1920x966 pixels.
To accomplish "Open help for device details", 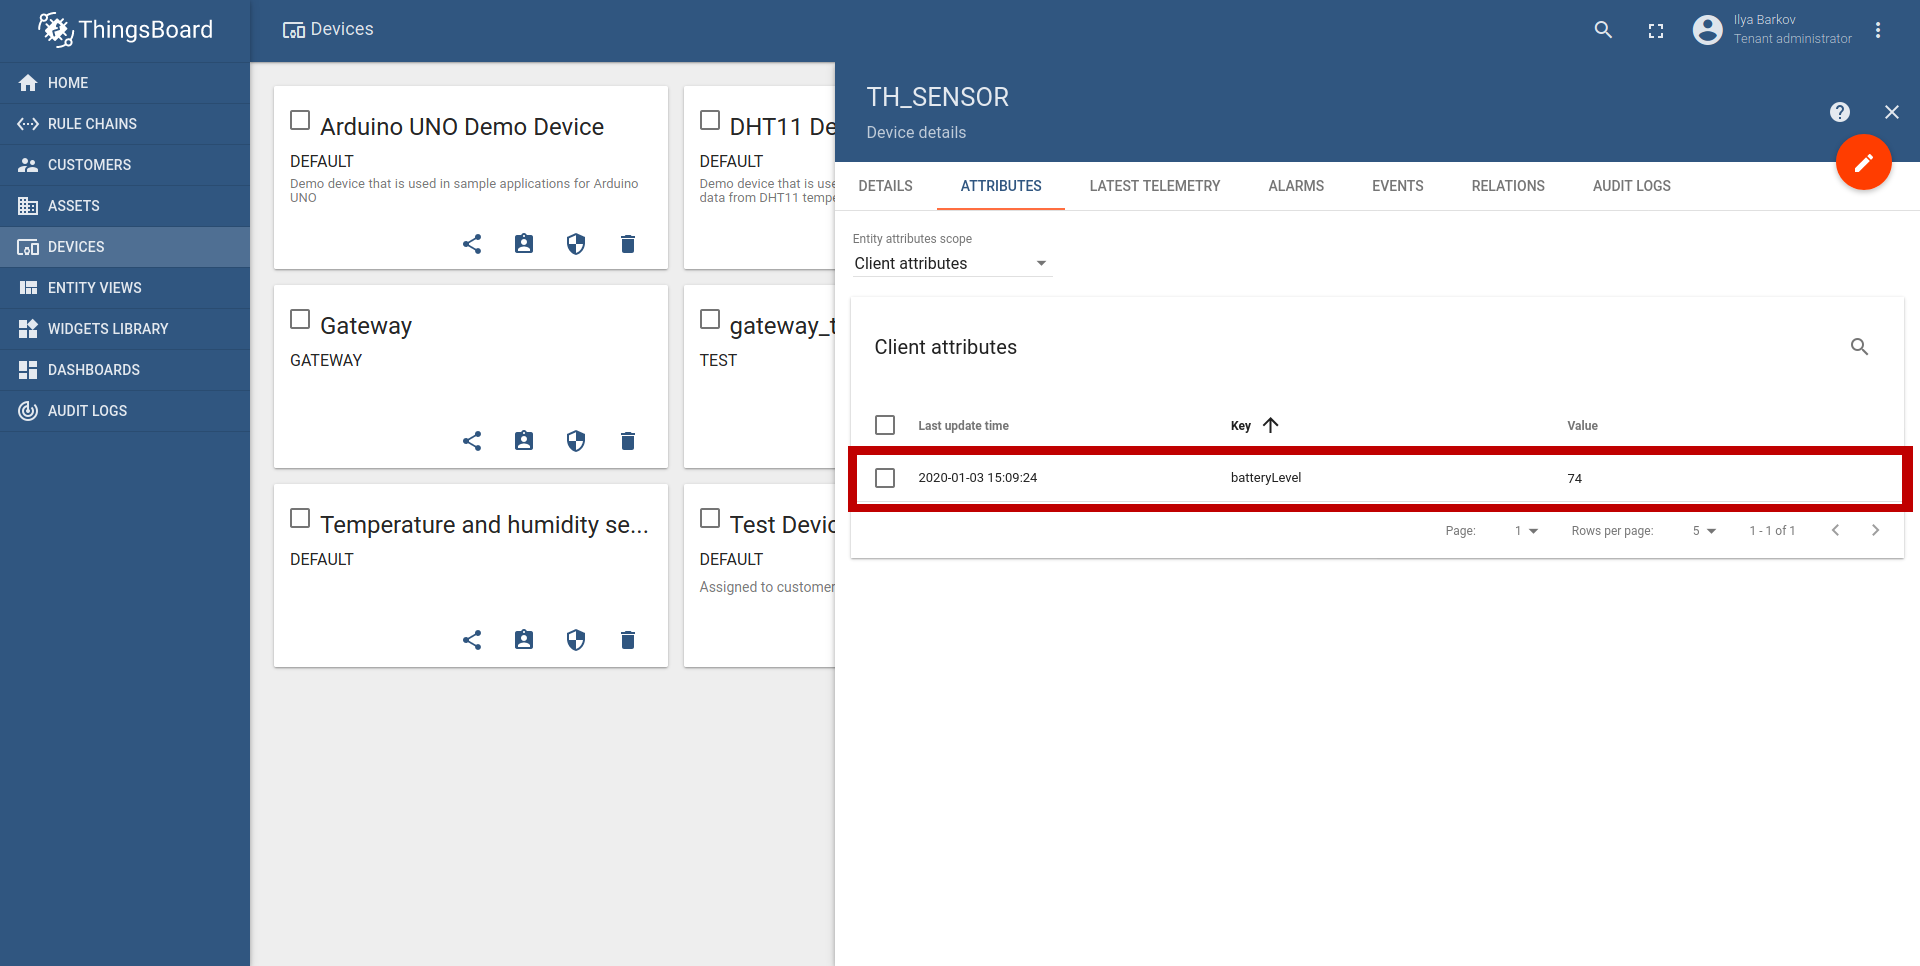I will click(x=1840, y=112).
